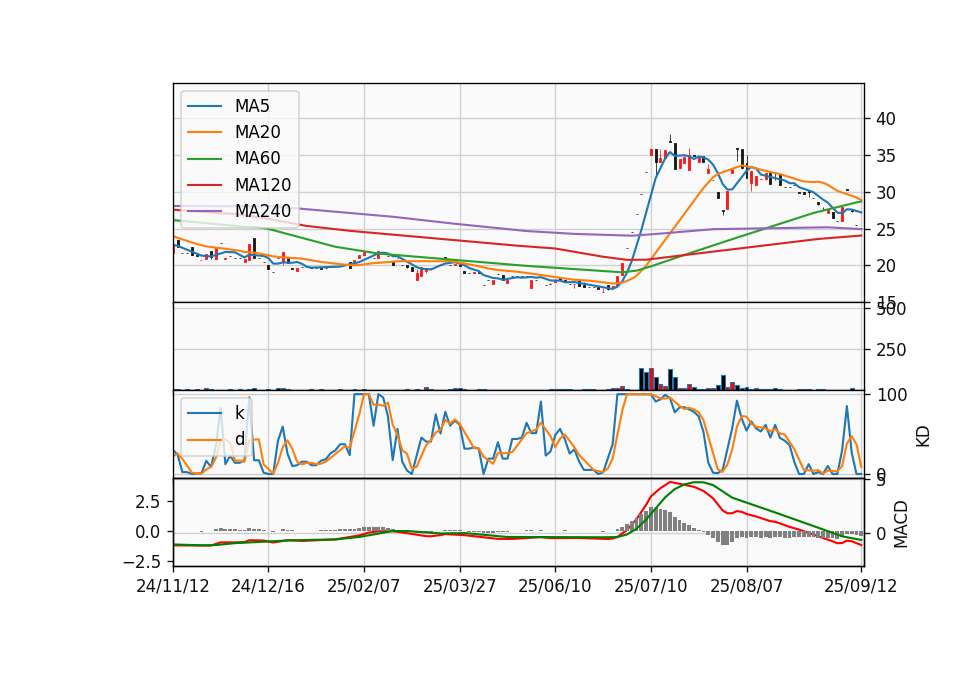
Task: Click the 25/03/27 date axis label
Action: (x=459, y=586)
